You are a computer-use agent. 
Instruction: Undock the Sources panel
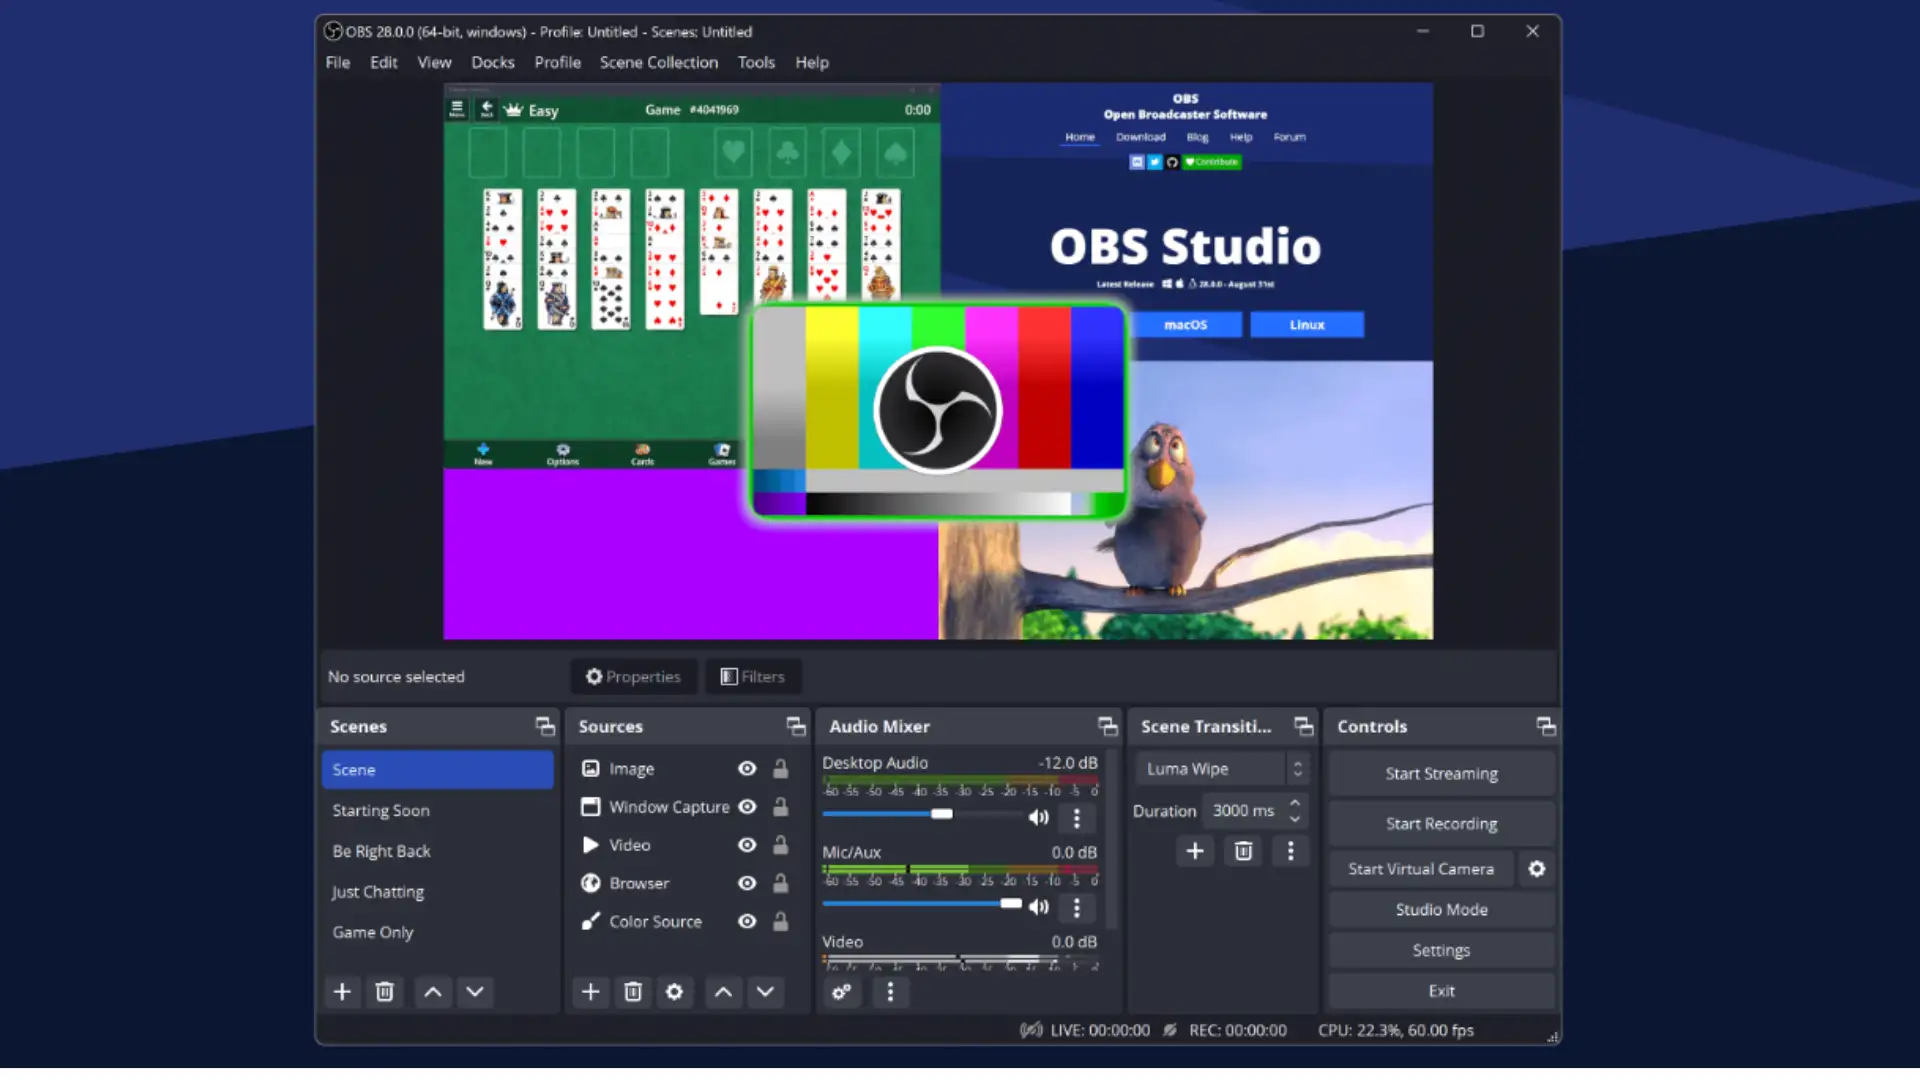coord(796,726)
